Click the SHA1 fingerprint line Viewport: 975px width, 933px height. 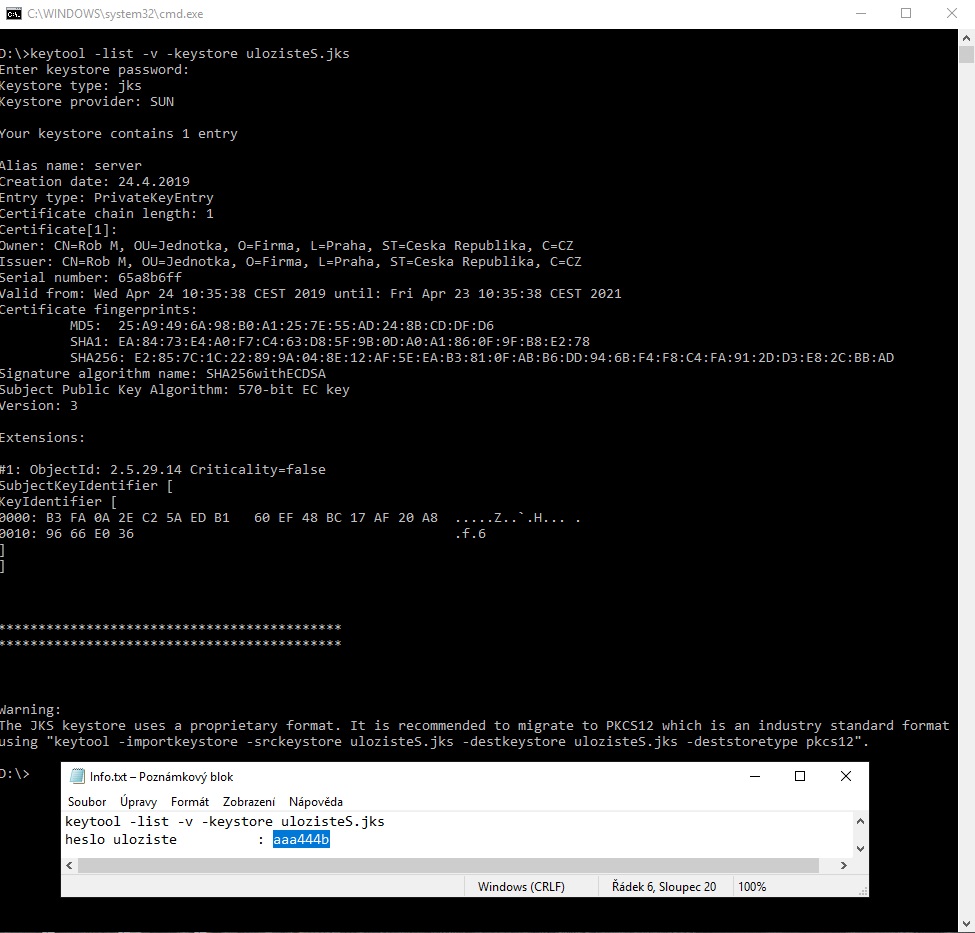(x=330, y=341)
